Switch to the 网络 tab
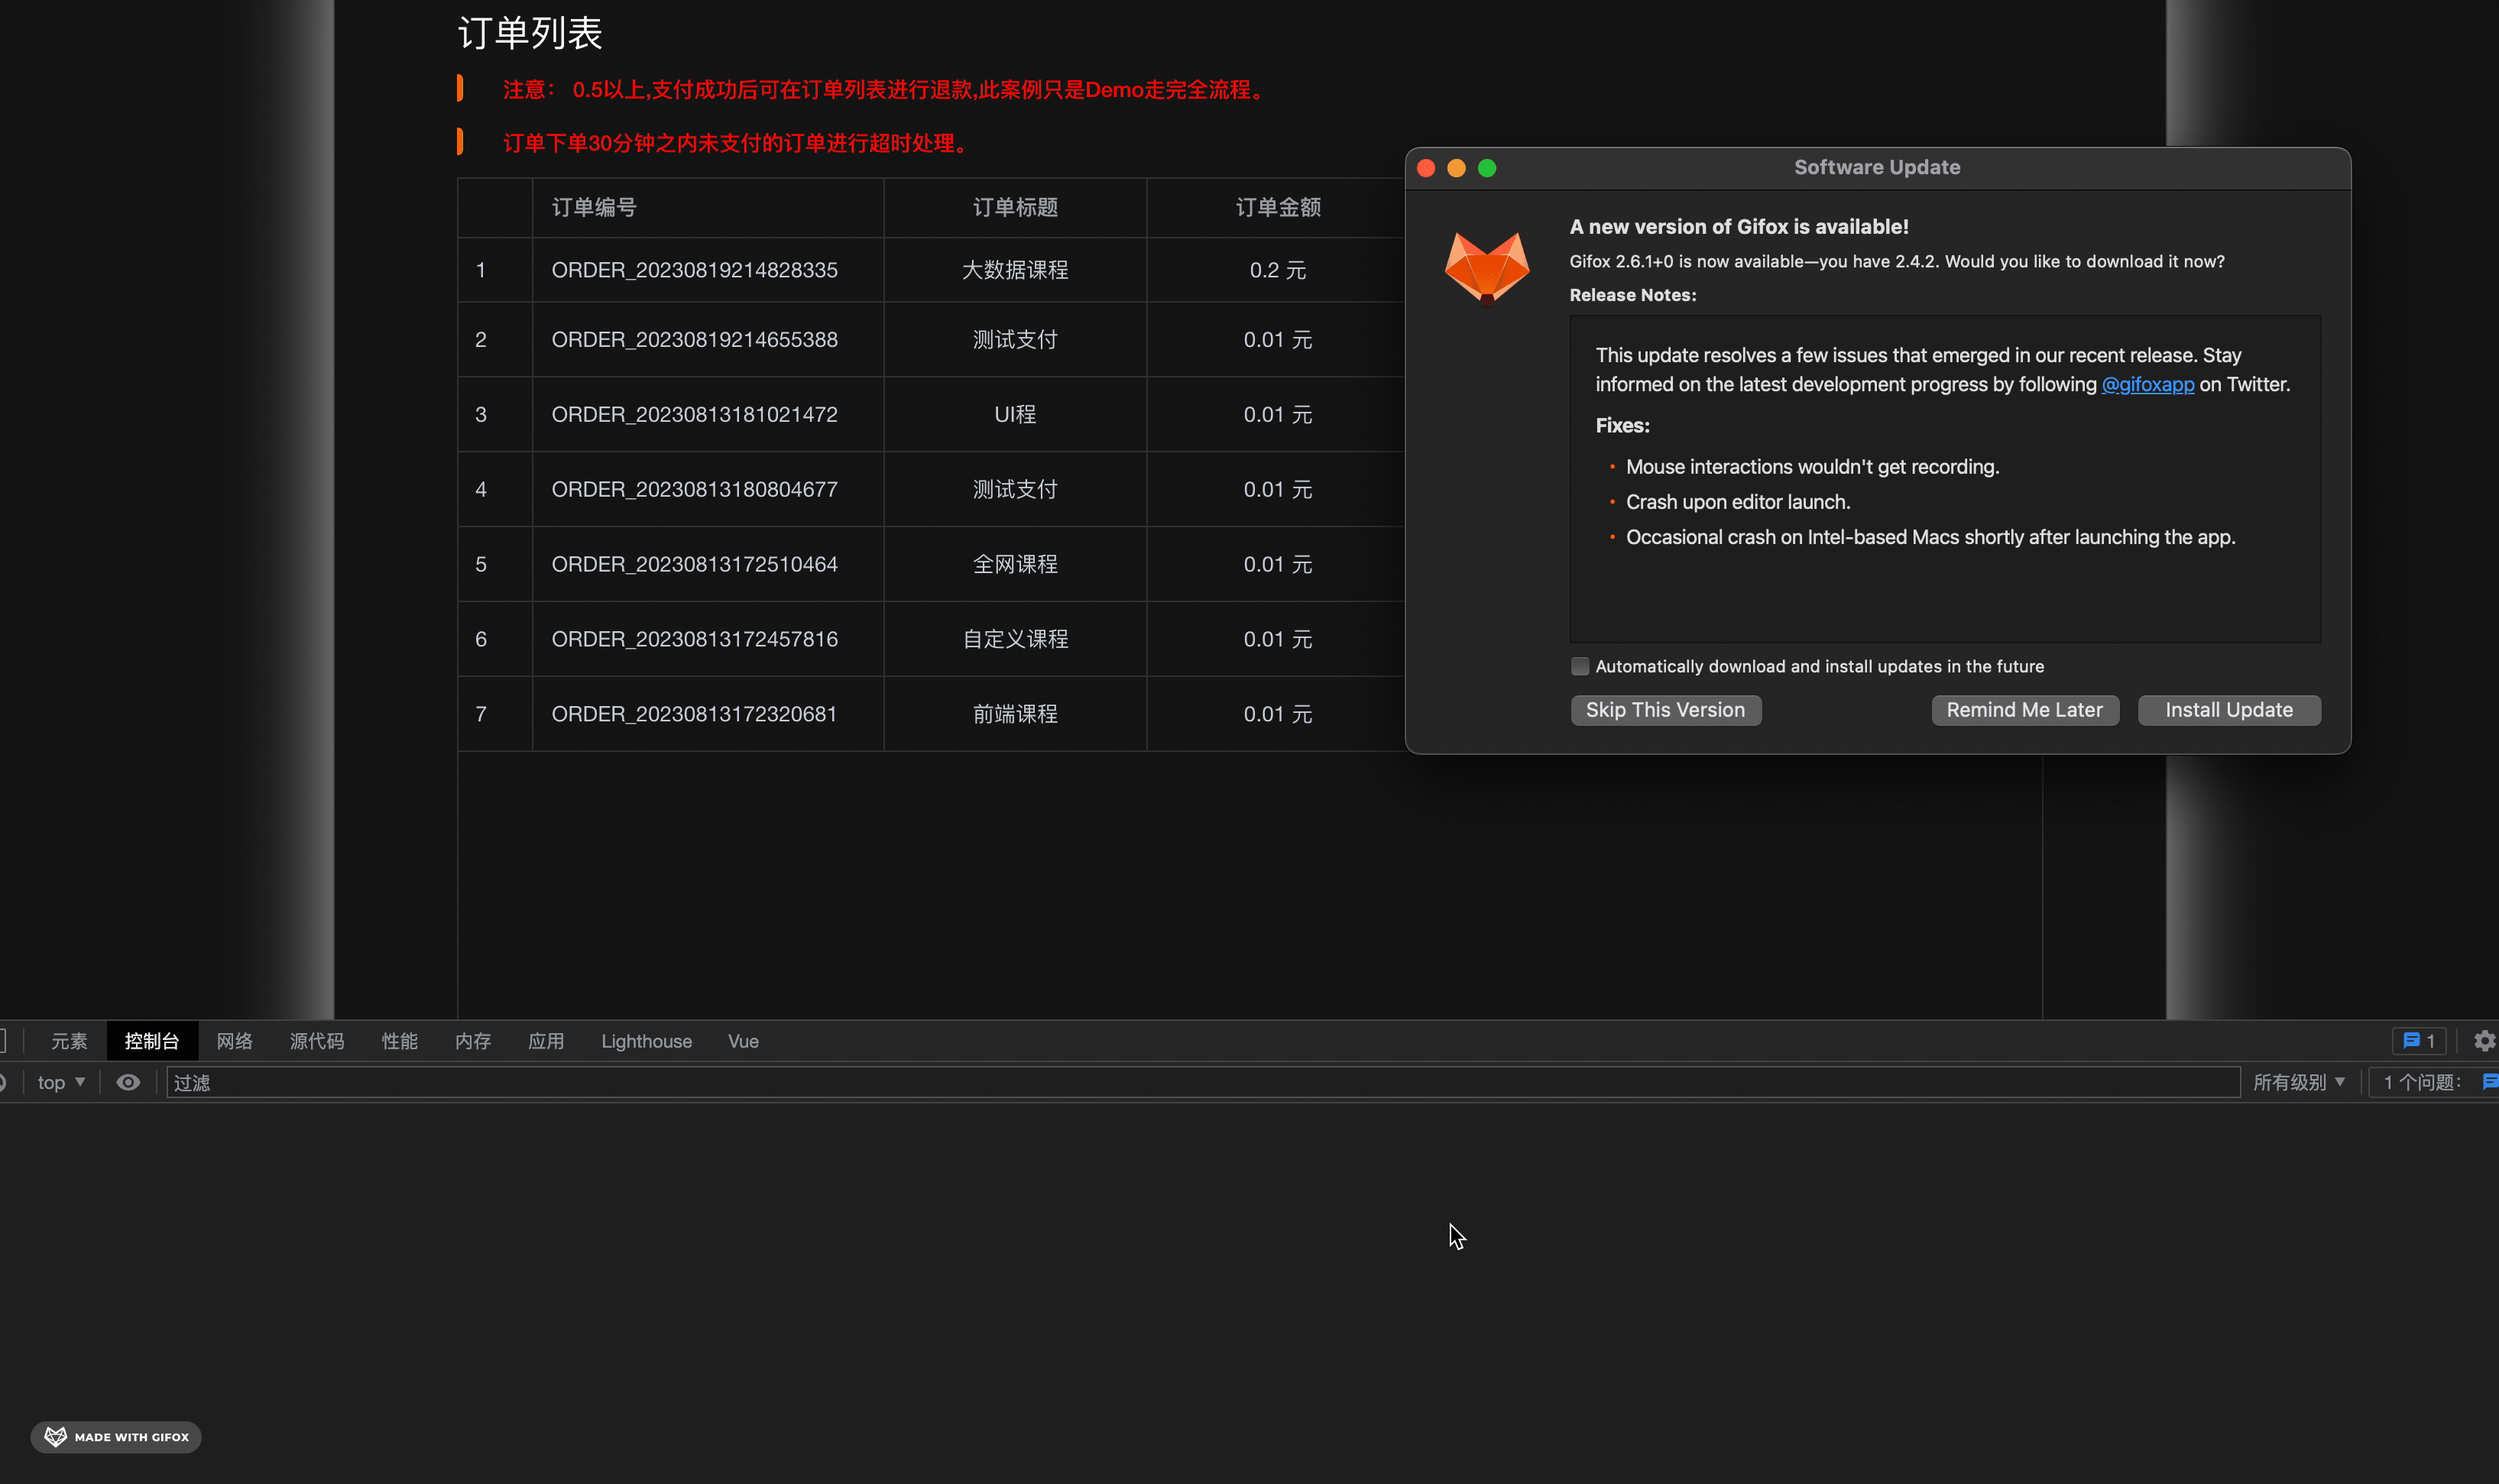Screen dimensions: 2499x1484 234,1041
